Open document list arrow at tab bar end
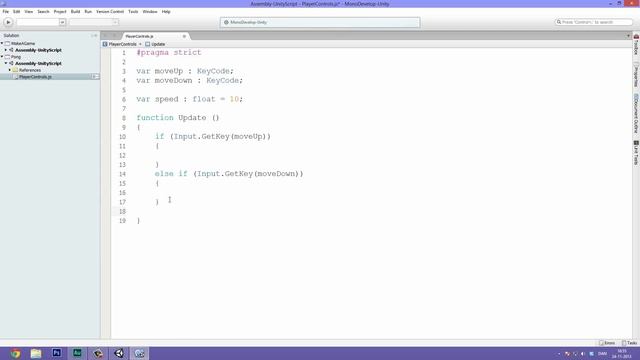 (628, 36)
